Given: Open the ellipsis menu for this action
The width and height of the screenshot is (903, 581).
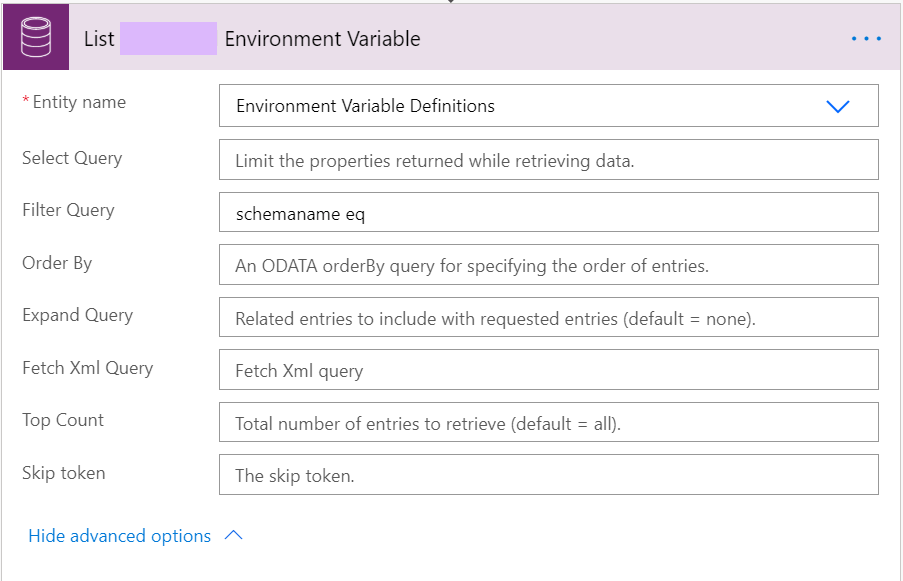Looking at the screenshot, I should (866, 38).
